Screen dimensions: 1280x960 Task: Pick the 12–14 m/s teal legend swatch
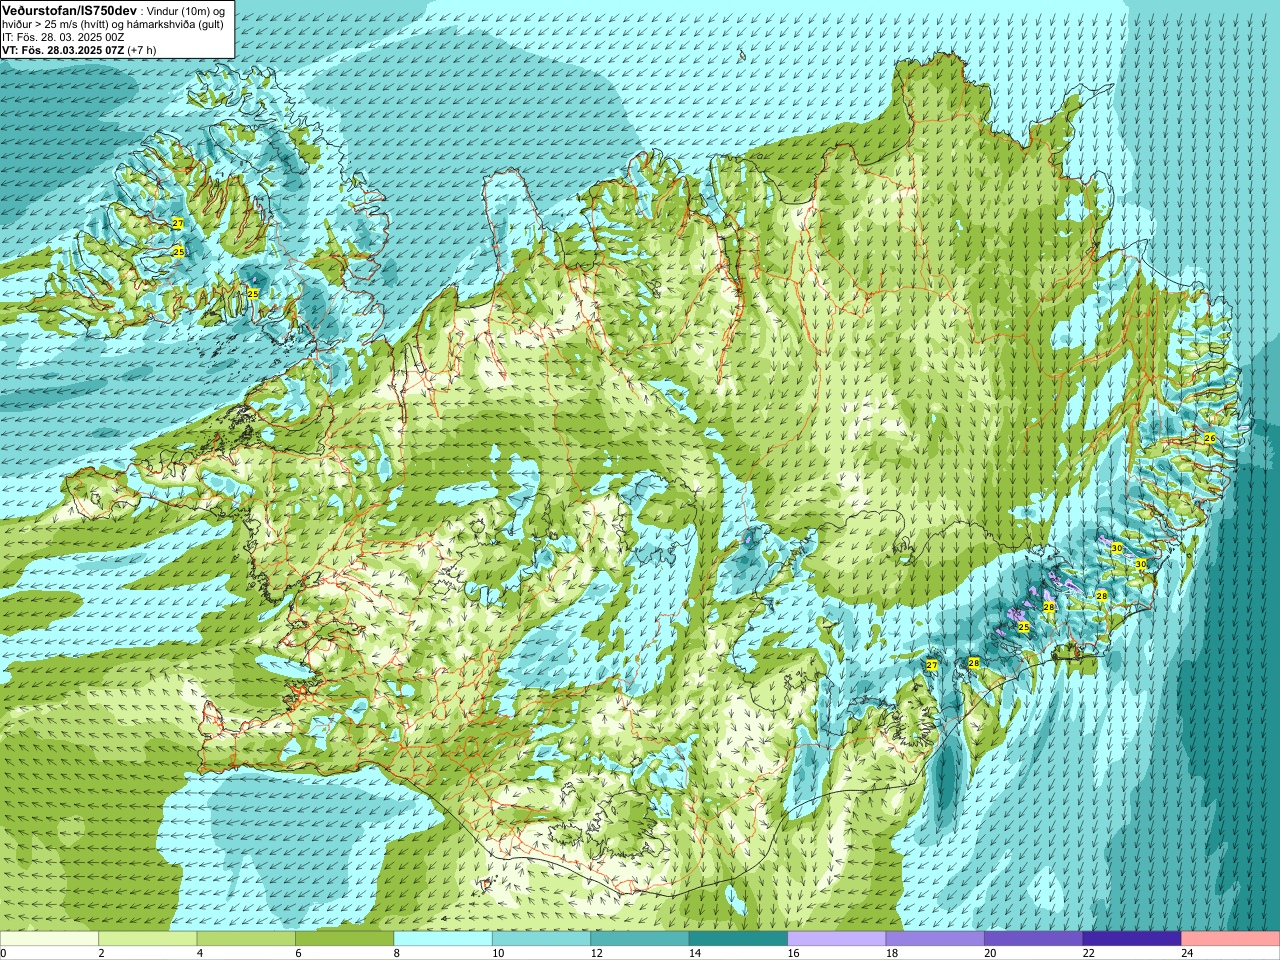click(x=640, y=939)
